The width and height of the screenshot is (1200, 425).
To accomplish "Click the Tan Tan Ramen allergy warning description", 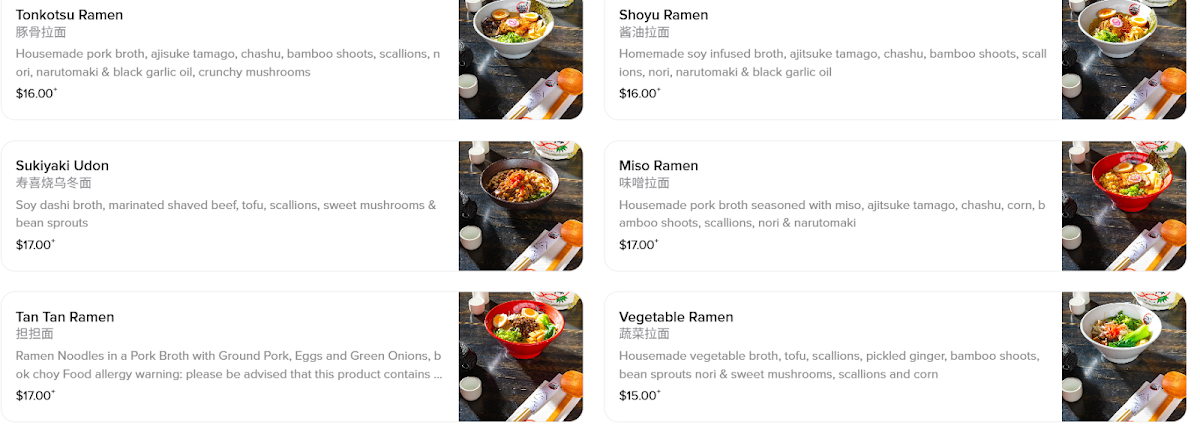I will click(x=228, y=365).
